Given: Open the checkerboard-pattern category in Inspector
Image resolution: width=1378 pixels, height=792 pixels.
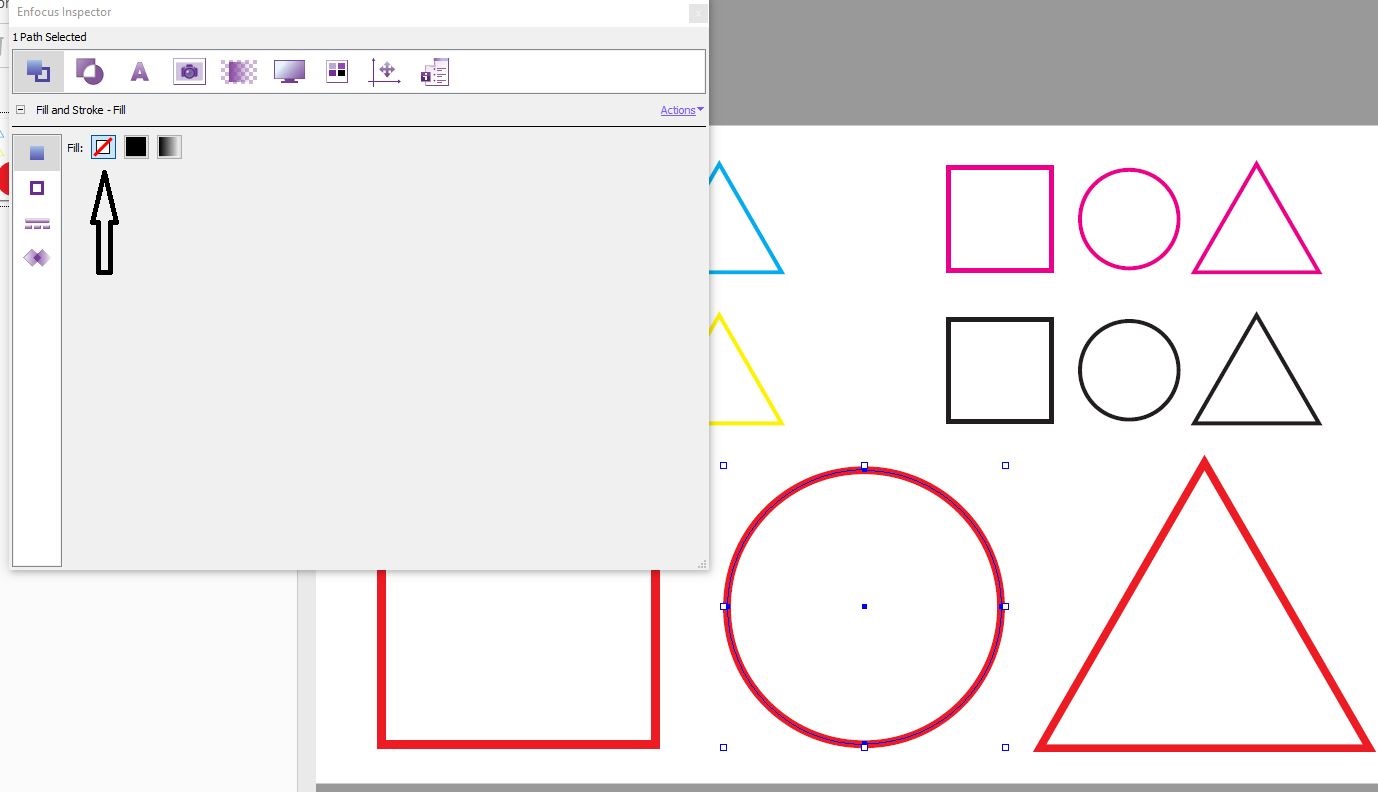Looking at the screenshot, I should 239,72.
